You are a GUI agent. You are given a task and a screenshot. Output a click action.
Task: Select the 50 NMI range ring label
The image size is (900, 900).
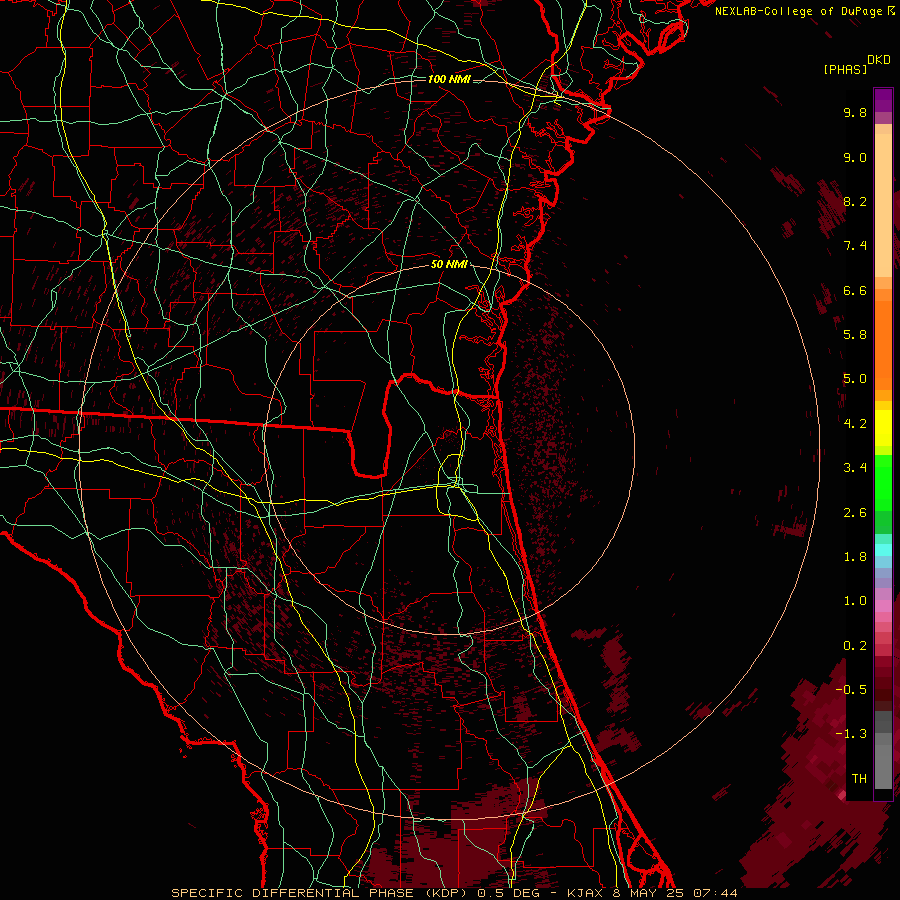(449, 264)
